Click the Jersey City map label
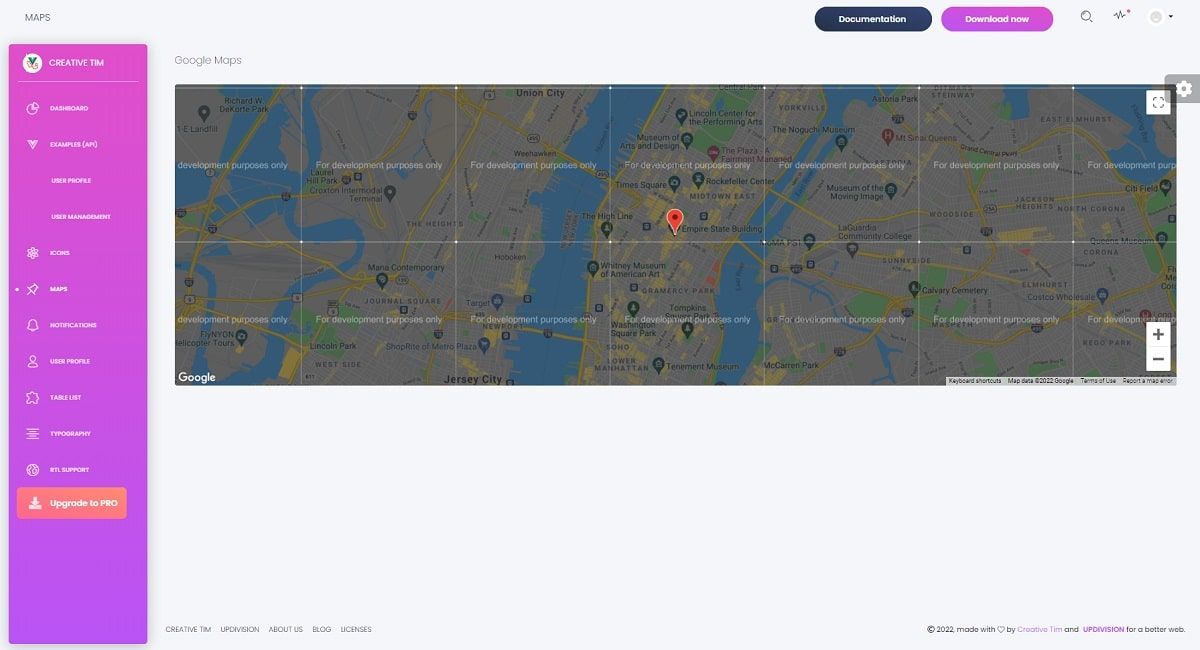Screen dimensions: 1200x650 472,379
